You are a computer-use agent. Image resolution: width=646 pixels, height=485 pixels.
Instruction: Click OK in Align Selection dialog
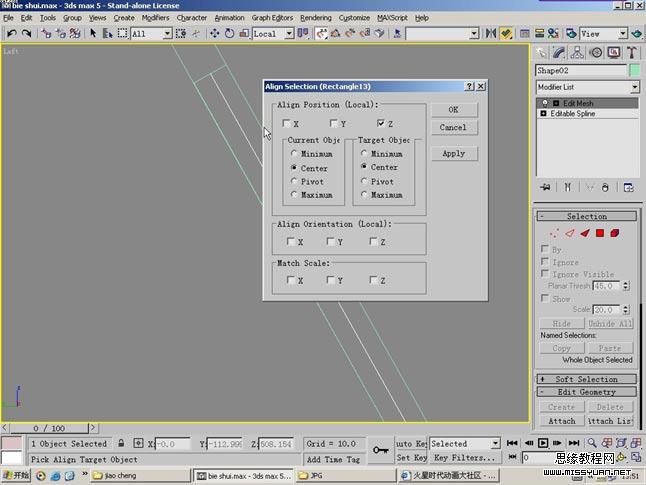coord(454,110)
